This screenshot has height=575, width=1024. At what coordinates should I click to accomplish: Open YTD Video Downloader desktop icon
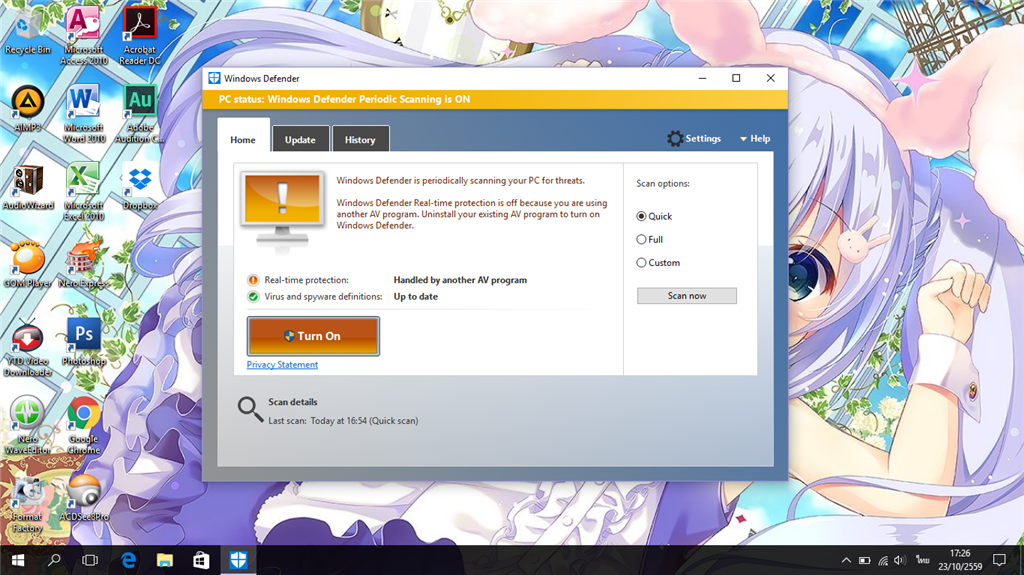[x=27, y=348]
